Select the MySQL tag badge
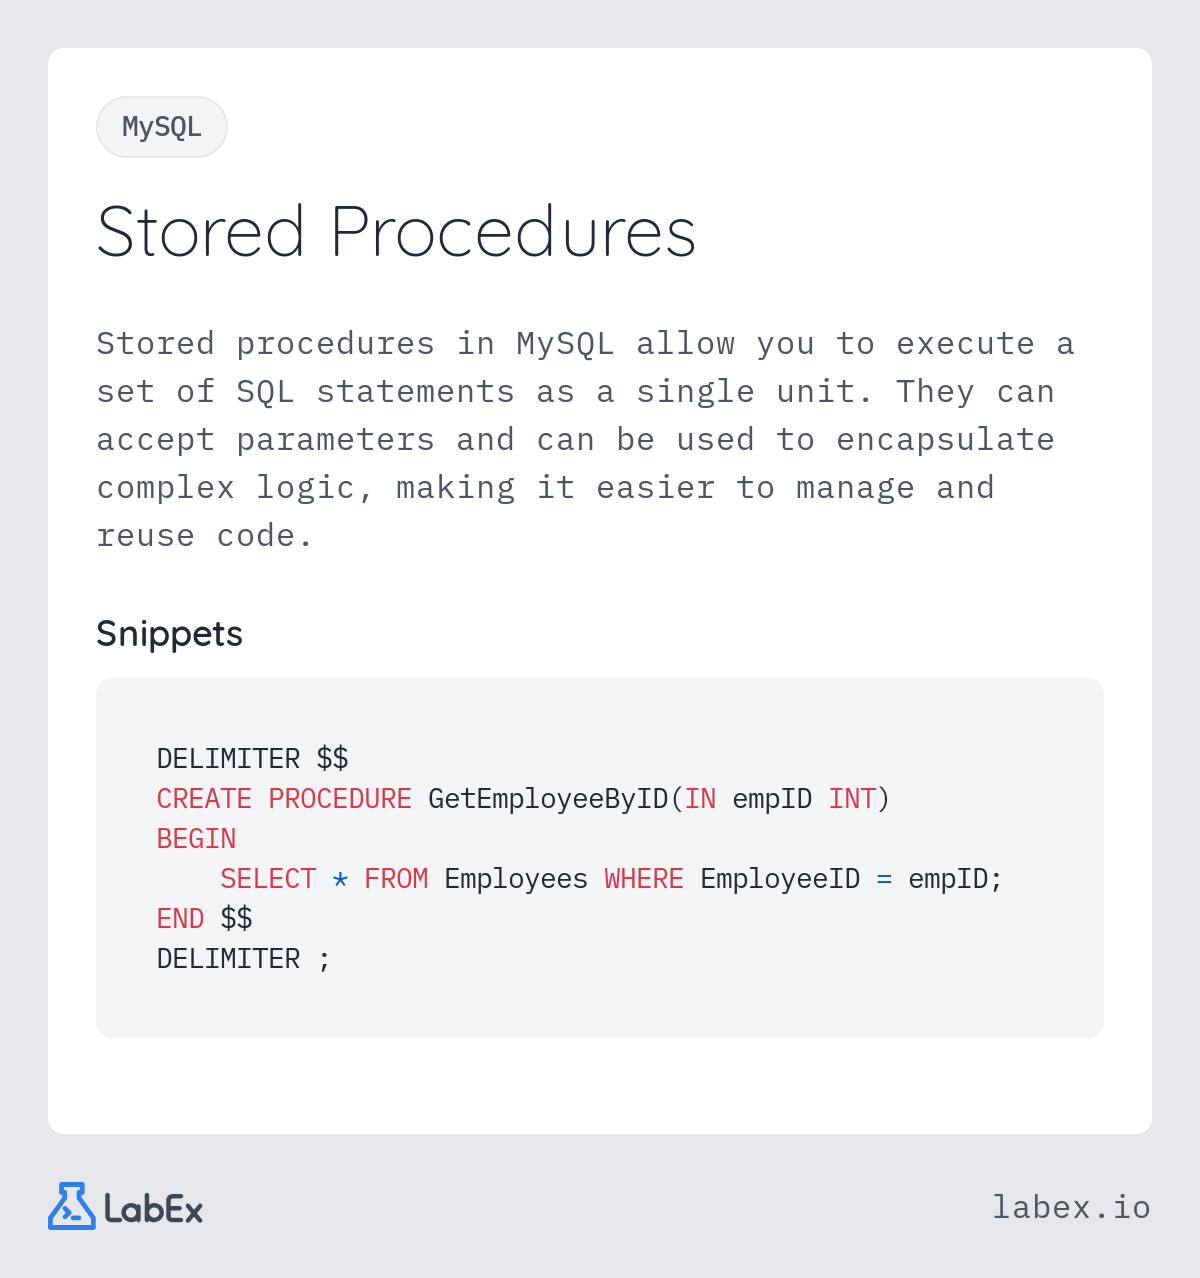The width and height of the screenshot is (1200, 1278). (162, 127)
